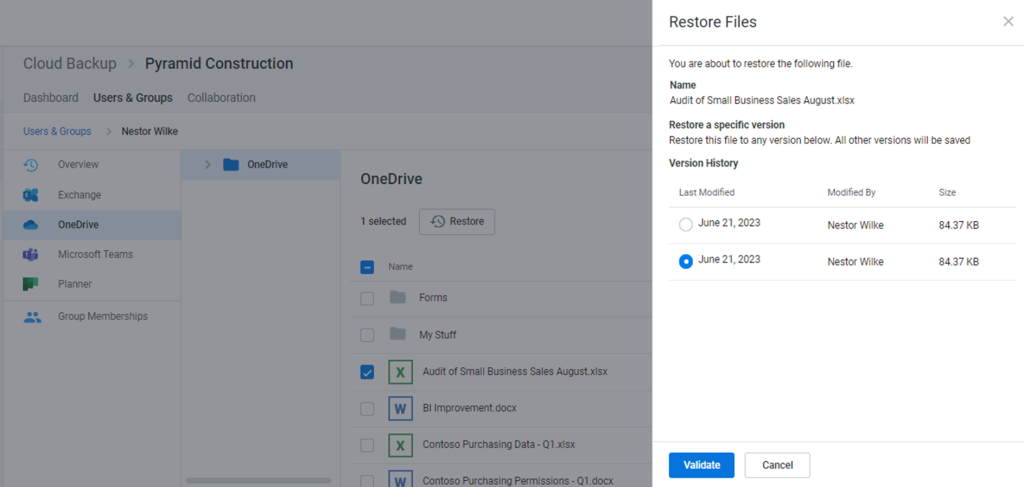The image size is (1024, 487).
Task: Select the first June 21, 2023 version radio
Action: [686, 225]
